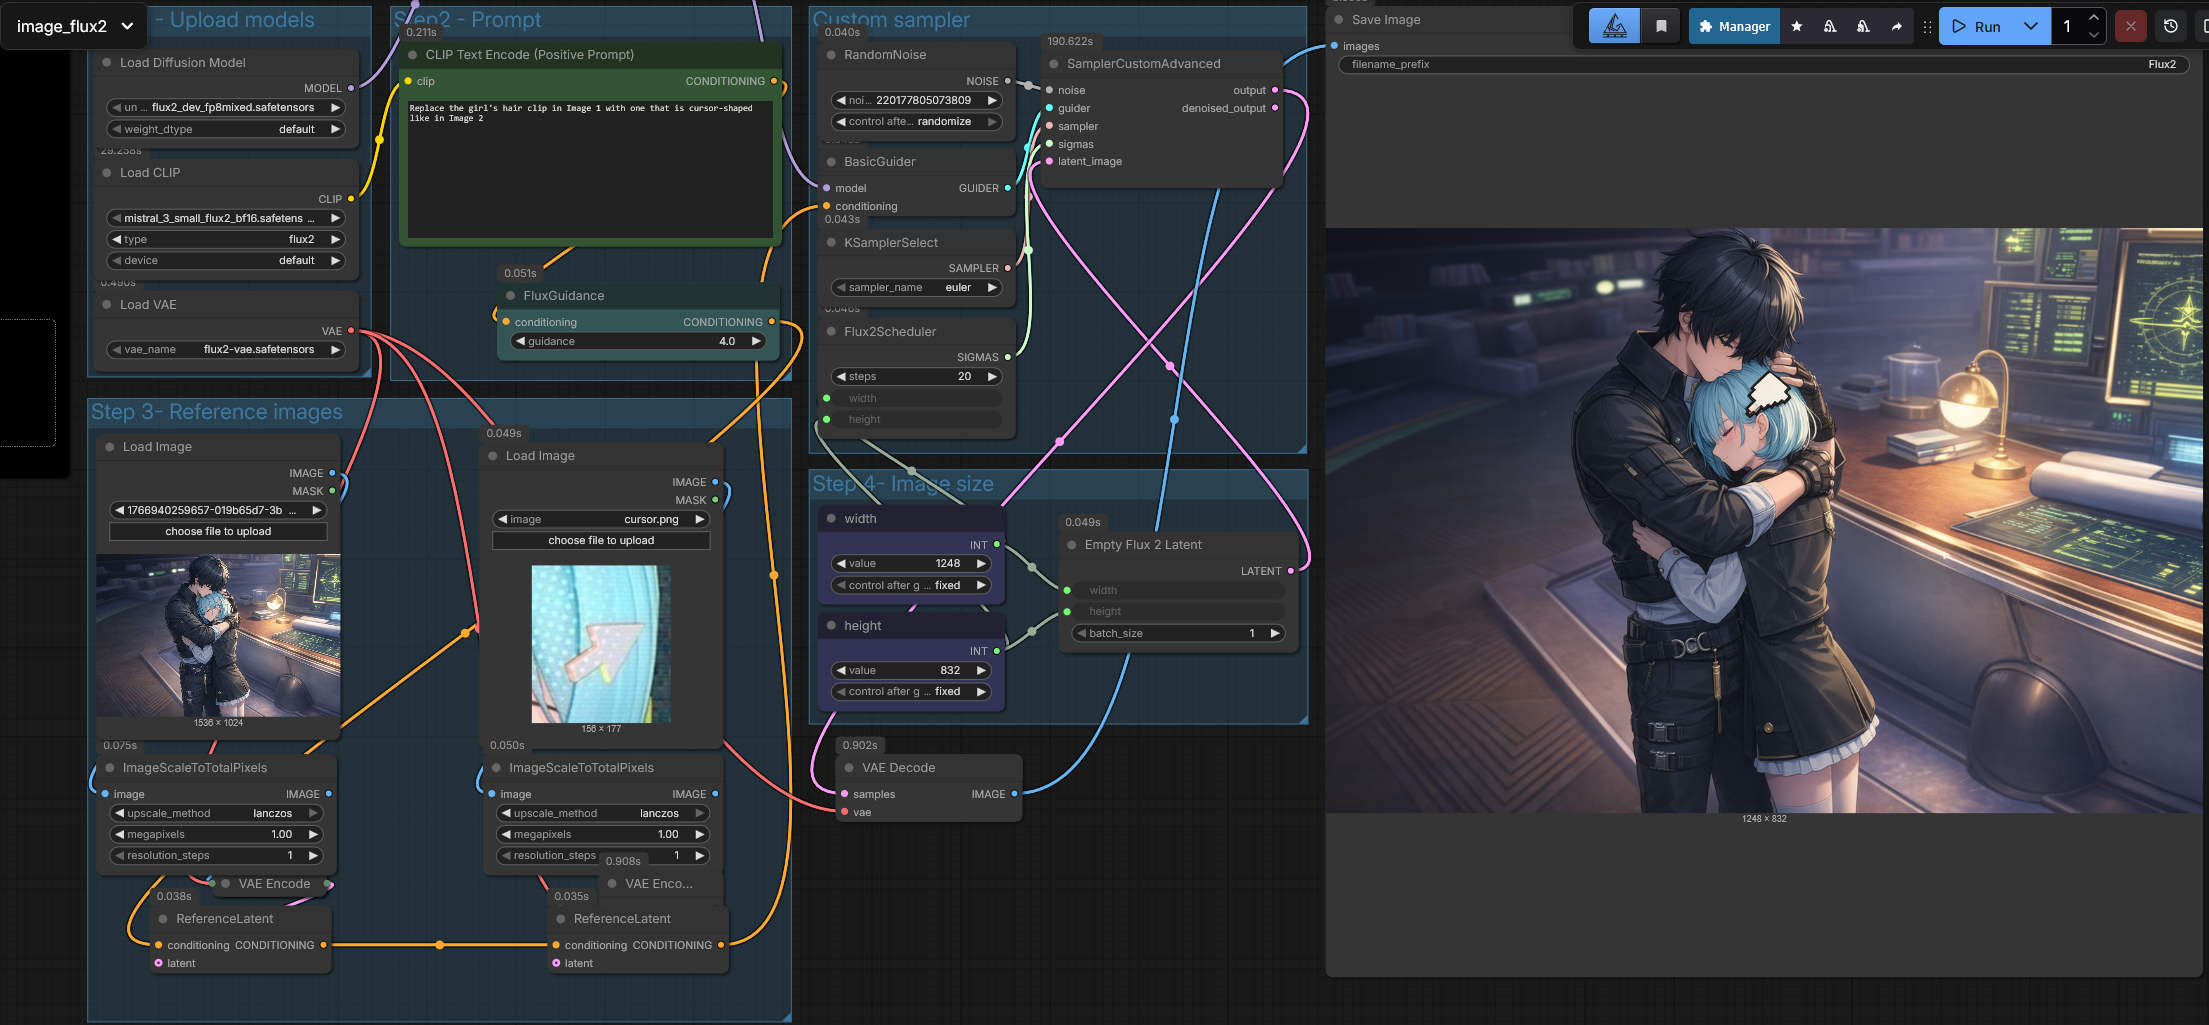Collapse the VAE Decode node via its title dot

pos(850,768)
